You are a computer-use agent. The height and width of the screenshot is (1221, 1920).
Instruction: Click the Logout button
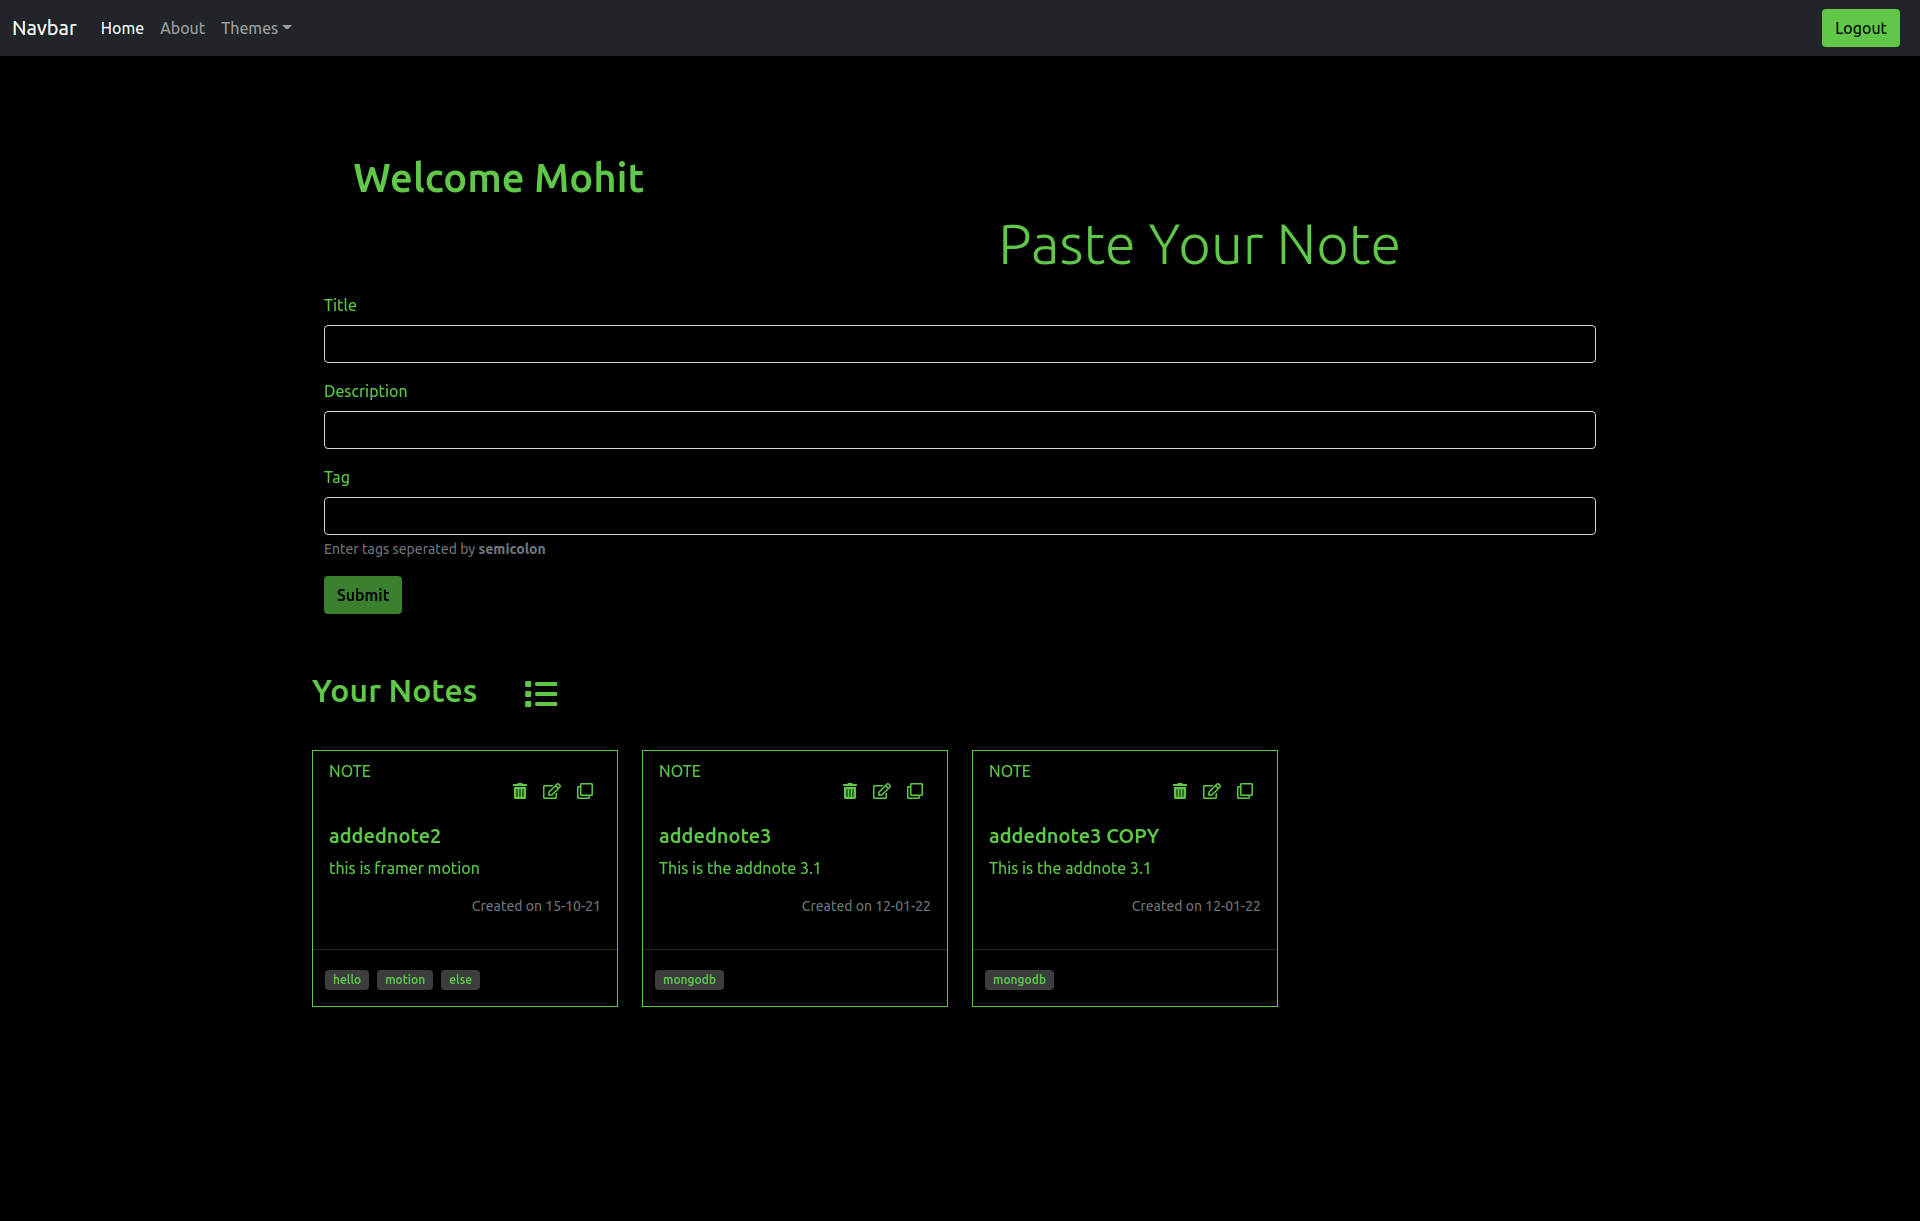tap(1860, 28)
